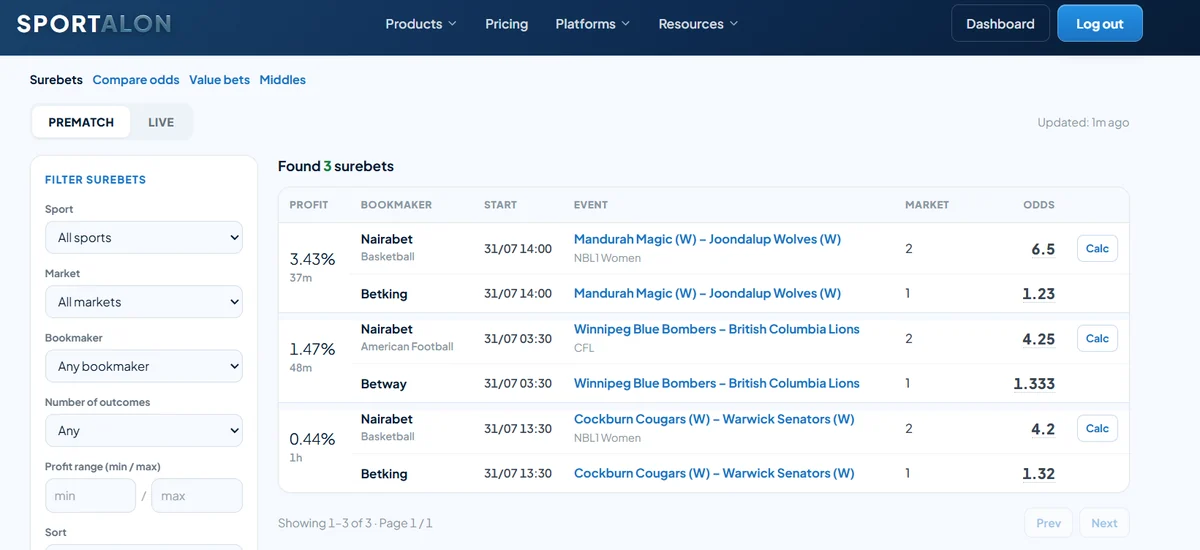Click the Next pagination button
This screenshot has height=550, width=1200.
point(1104,523)
